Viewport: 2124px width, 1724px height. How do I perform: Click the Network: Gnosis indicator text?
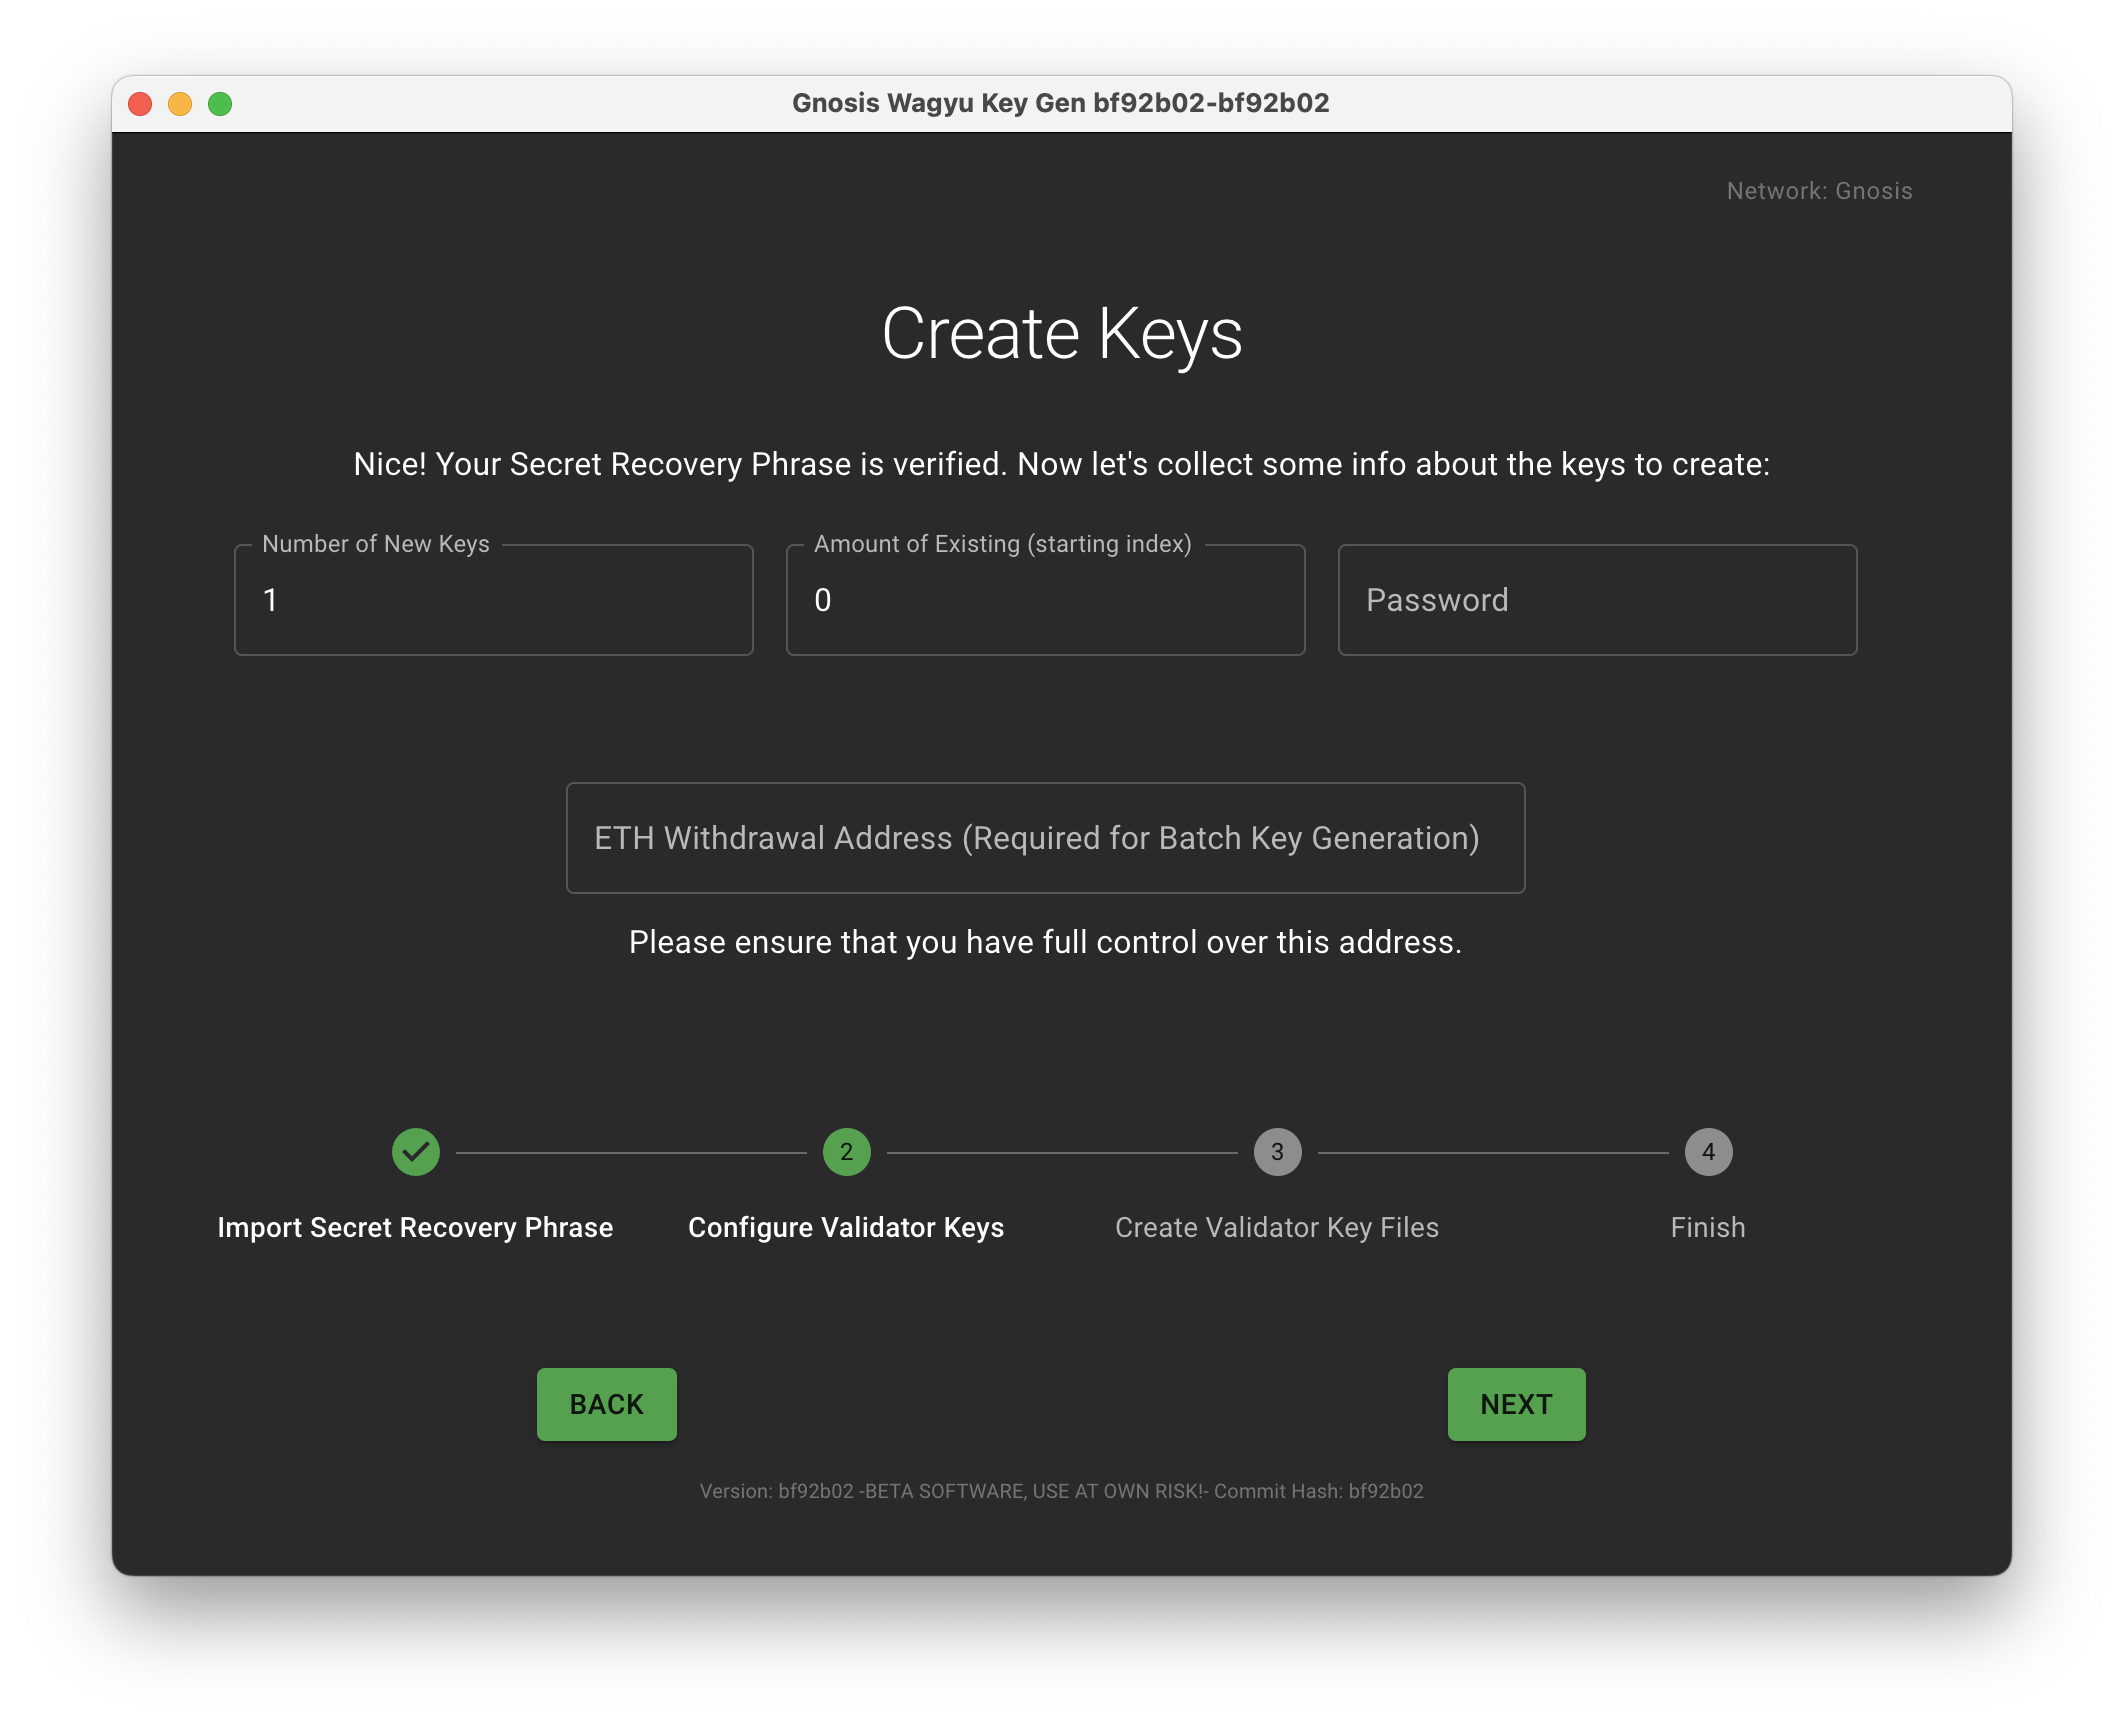point(1819,191)
